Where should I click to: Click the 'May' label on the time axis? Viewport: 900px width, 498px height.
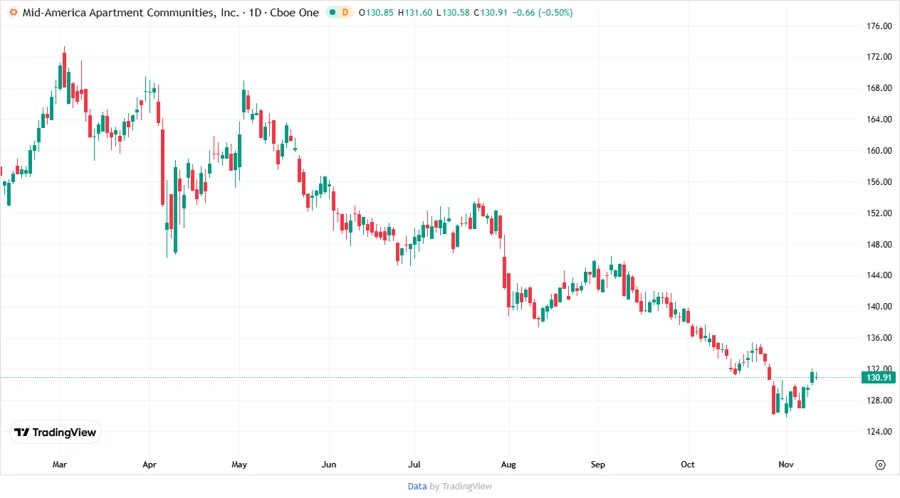point(239,464)
